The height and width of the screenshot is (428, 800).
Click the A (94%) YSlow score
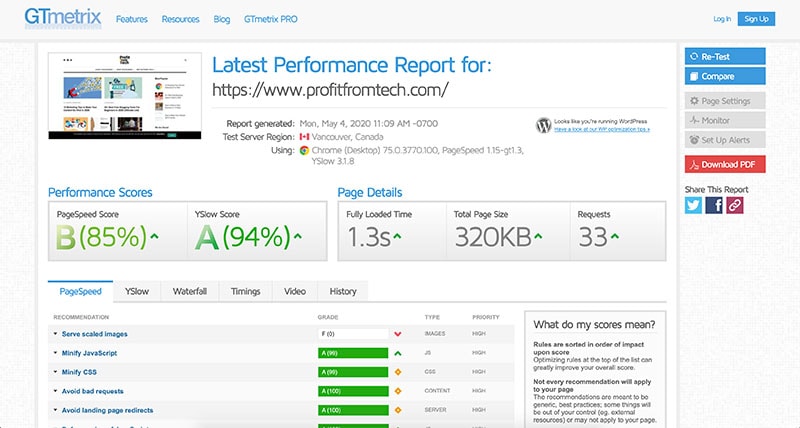pyautogui.click(x=243, y=237)
